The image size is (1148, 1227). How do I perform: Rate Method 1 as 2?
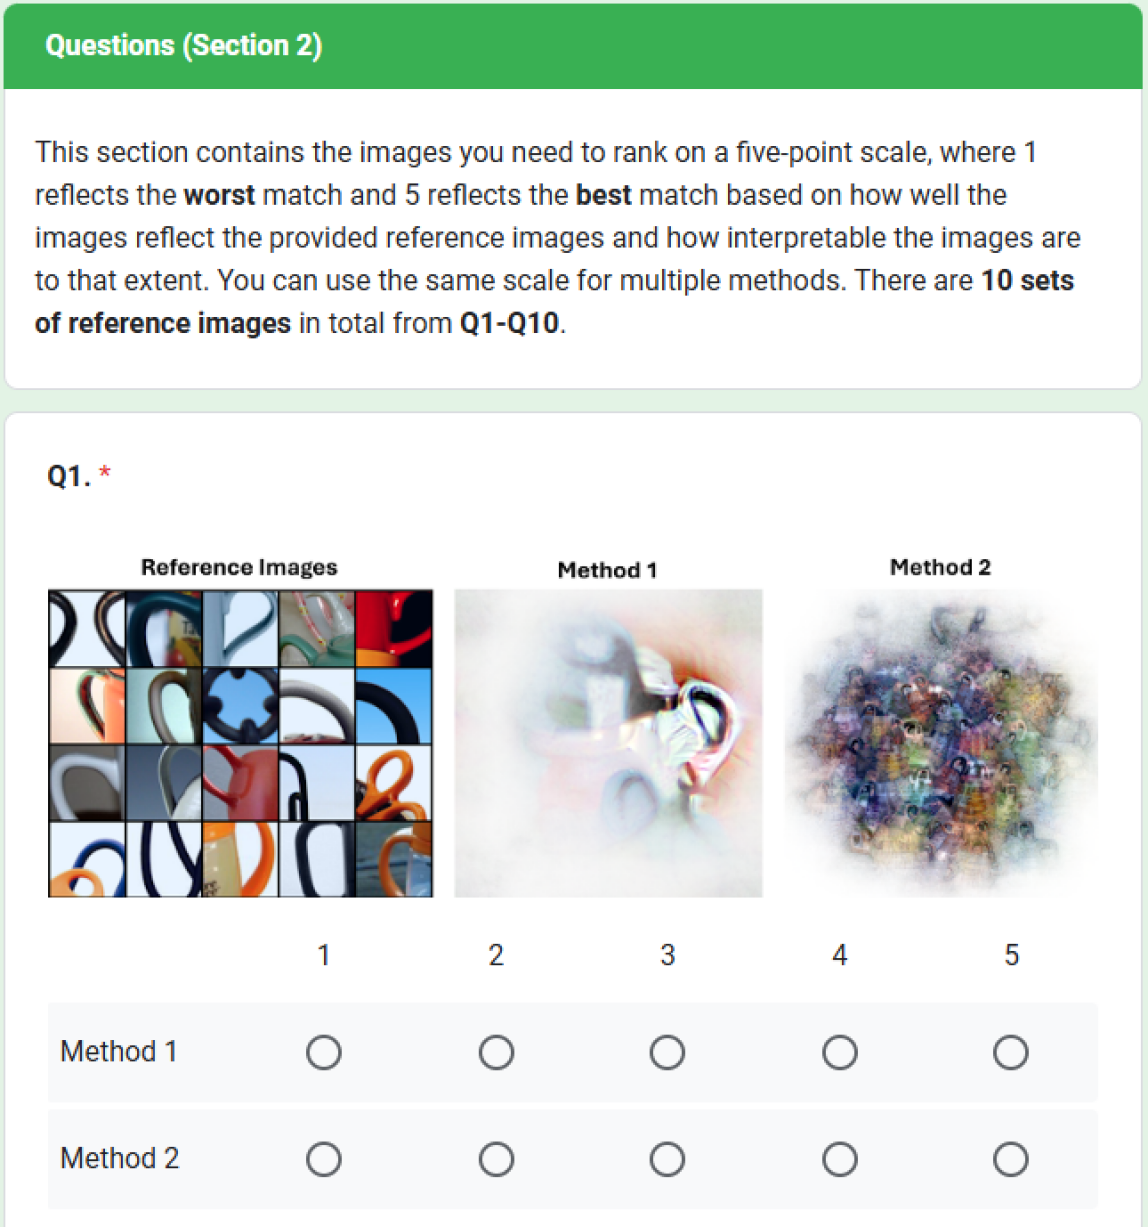tap(496, 1052)
